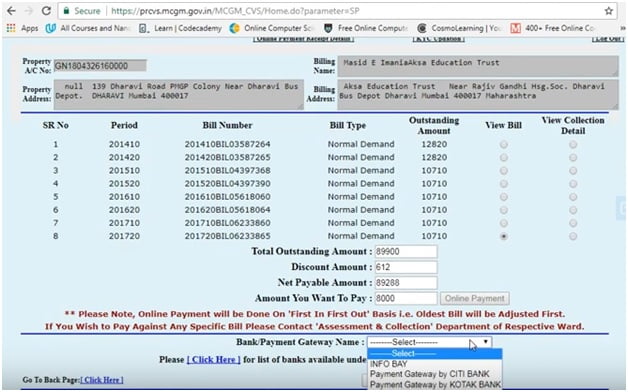Click bill number 201720BIL06233865

227,236
